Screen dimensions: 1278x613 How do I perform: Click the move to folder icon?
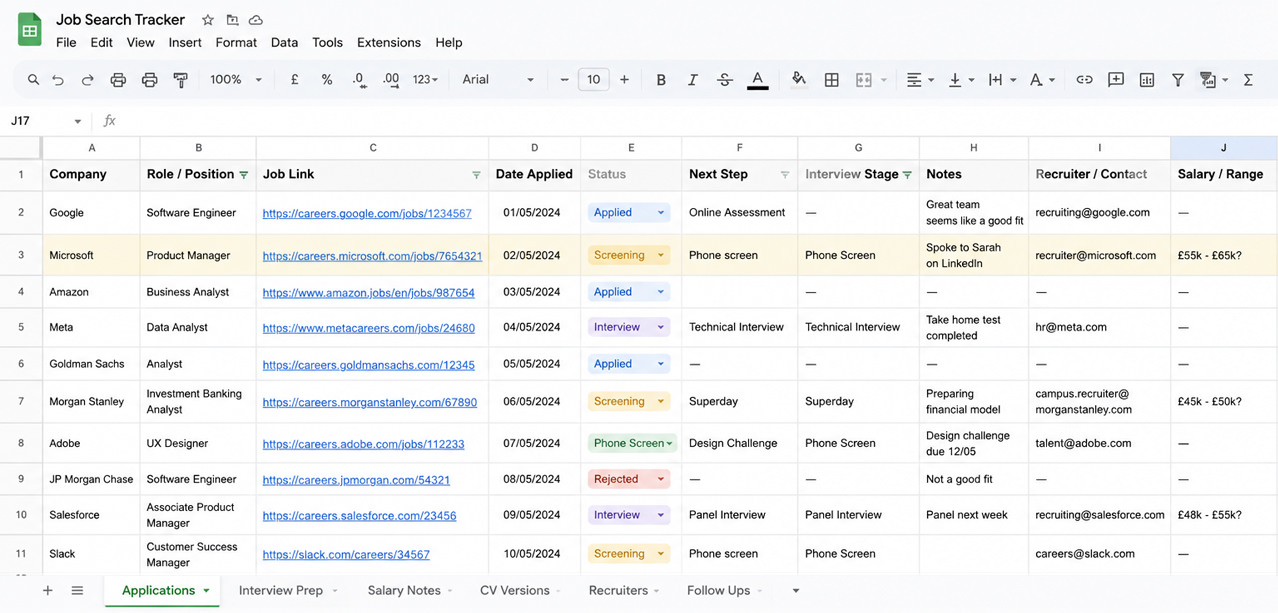(x=232, y=20)
